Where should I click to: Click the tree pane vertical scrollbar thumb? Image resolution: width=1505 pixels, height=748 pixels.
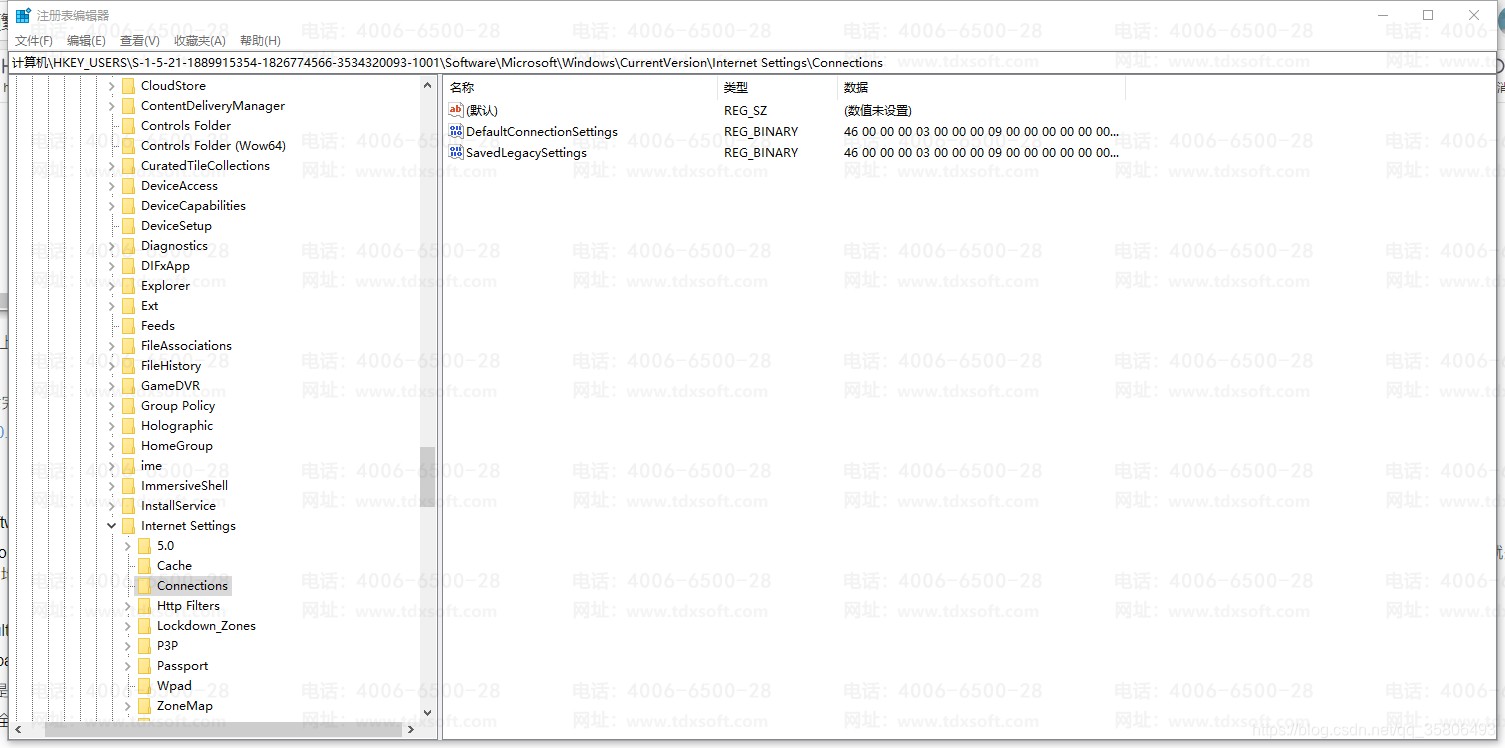coord(427,477)
